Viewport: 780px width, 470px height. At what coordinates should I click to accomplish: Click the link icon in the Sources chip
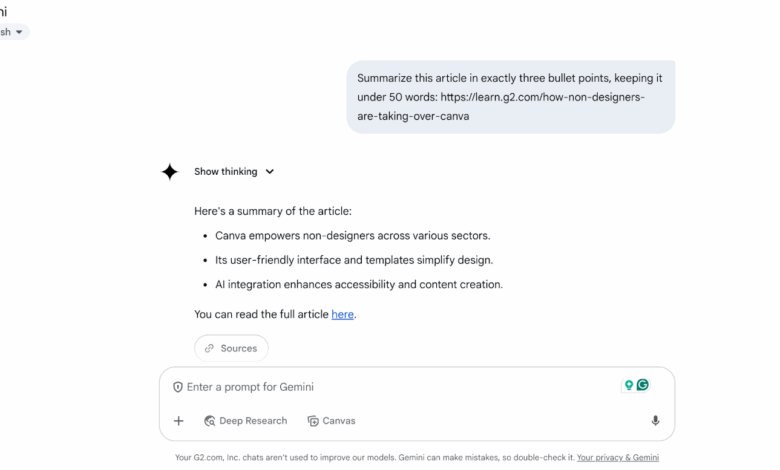pyautogui.click(x=209, y=349)
